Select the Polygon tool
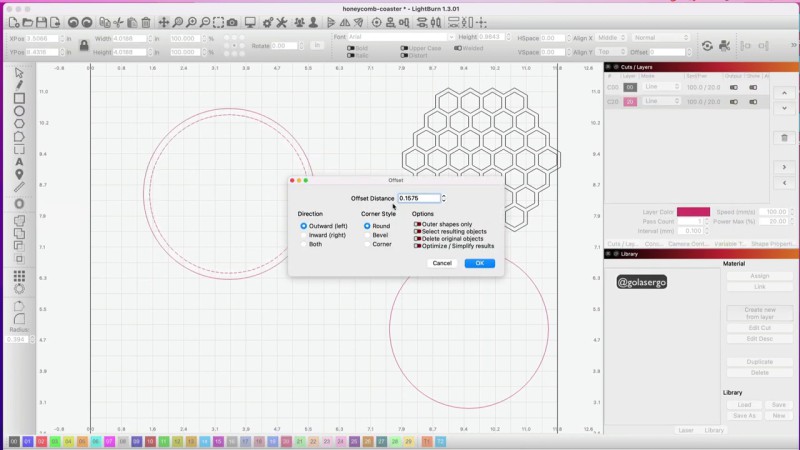This screenshot has height=450, width=800. coord(19,124)
